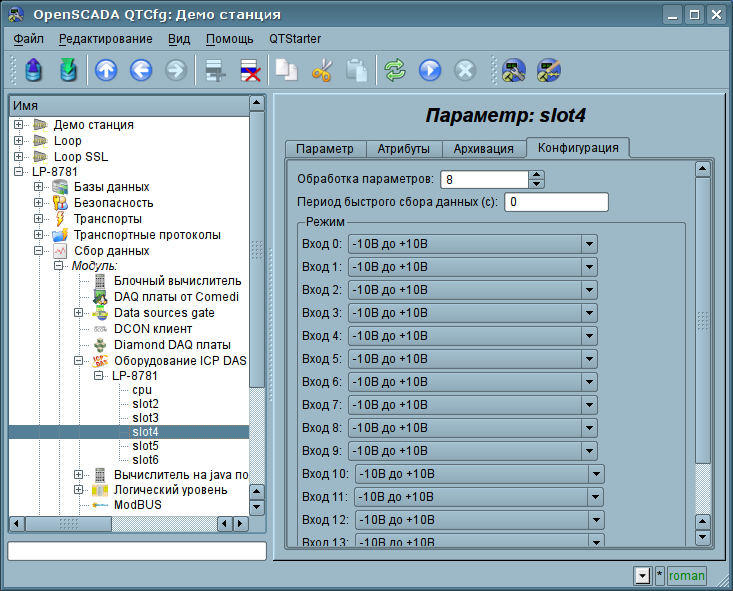Image resolution: width=733 pixels, height=591 pixels.
Task: Expand the Базы данных tree node
Action: tap(39, 187)
